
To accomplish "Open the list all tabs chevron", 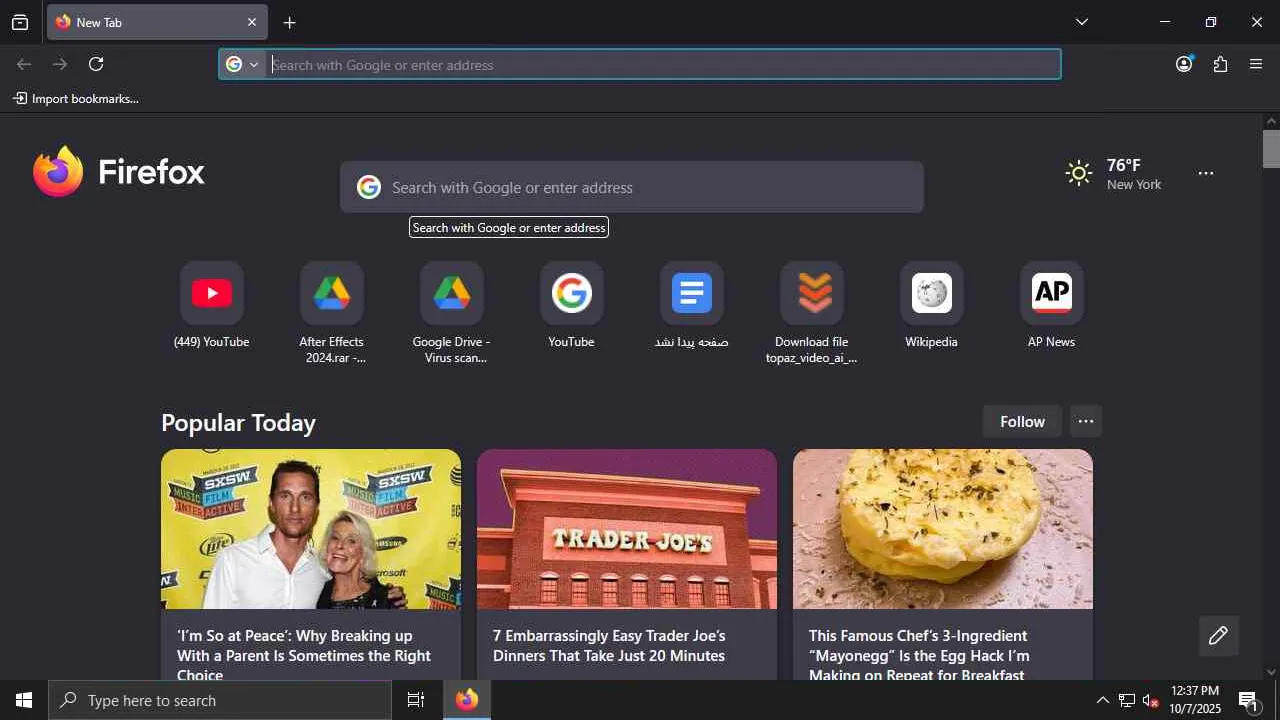I will point(1082,22).
